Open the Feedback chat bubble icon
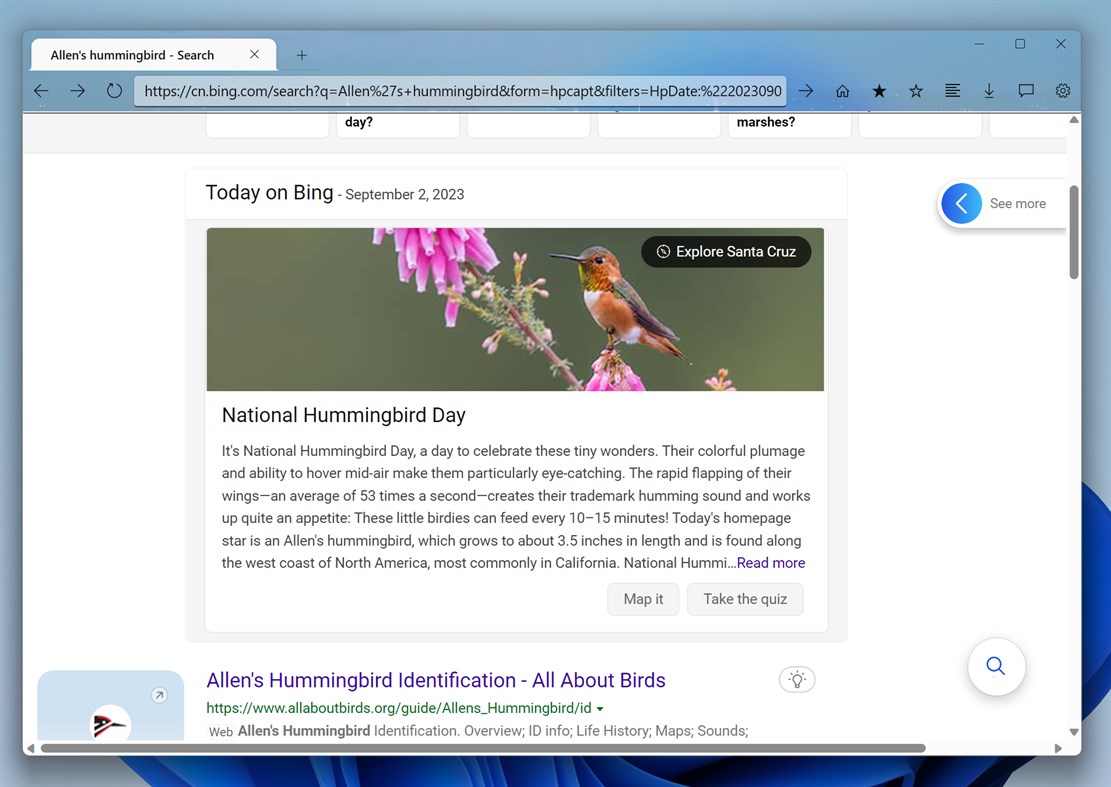This screenshot has height=787, width=1111. (1026, 90)
